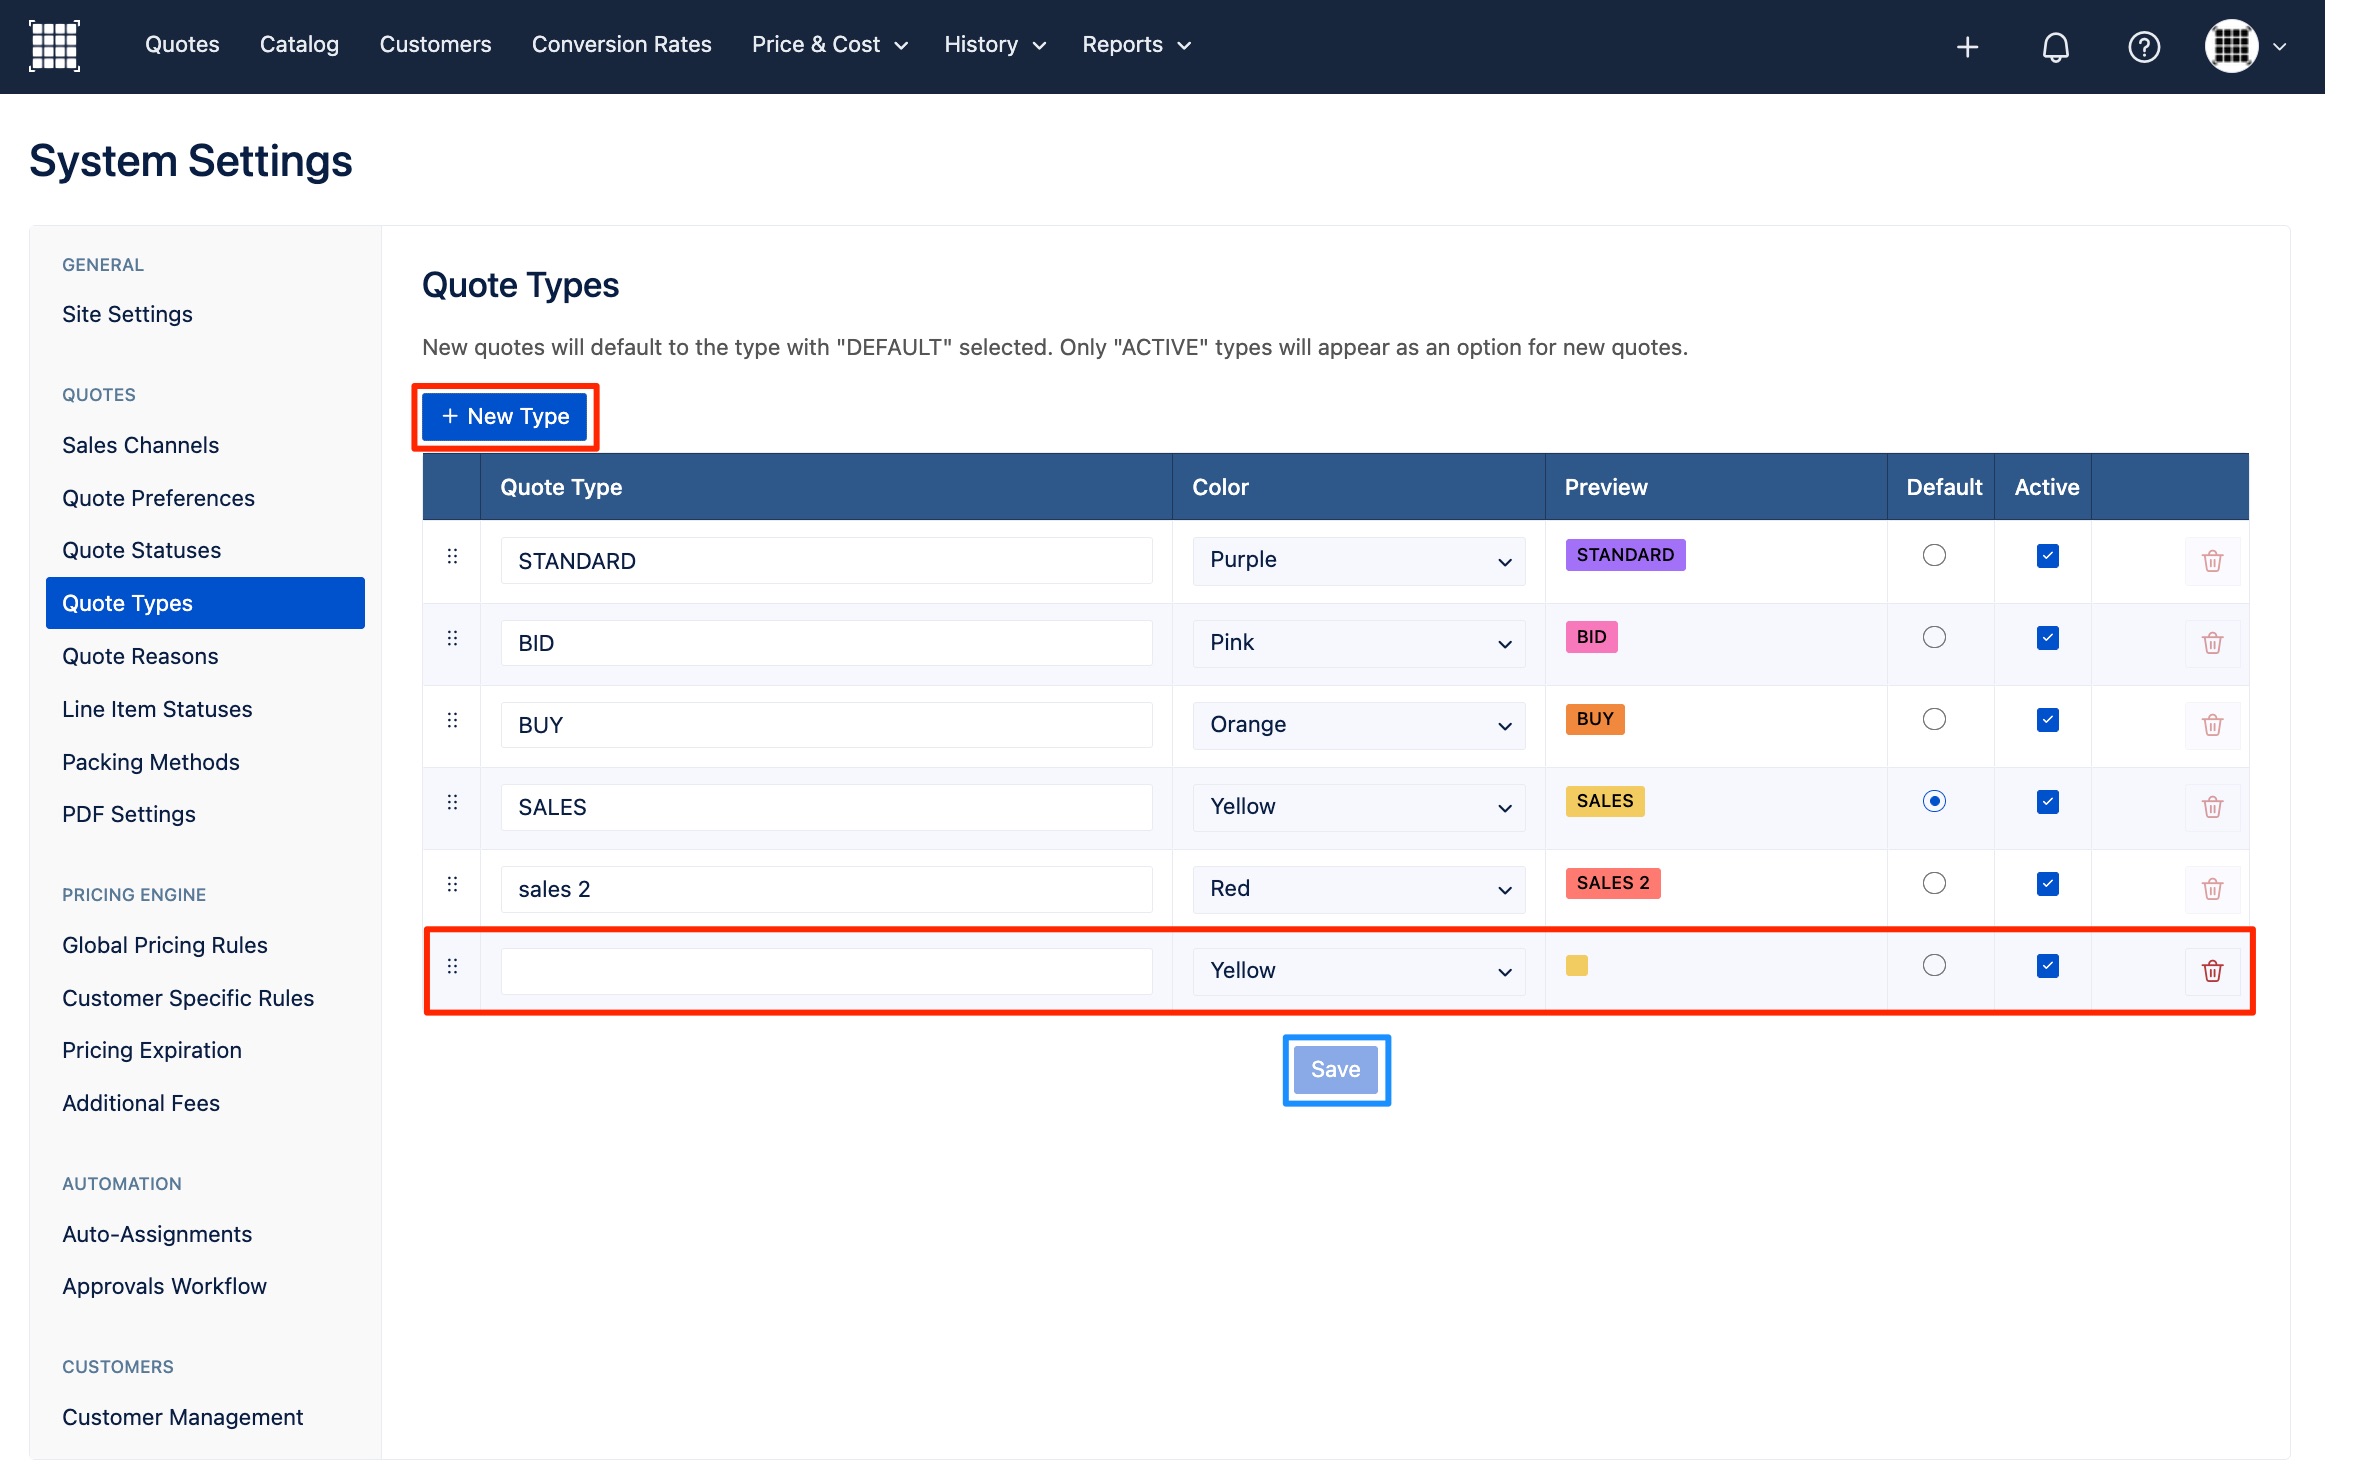The width and height of the screenshot is (2366, 1468).
Task: Expand the Reports menu
Action: click(1137, 45)
